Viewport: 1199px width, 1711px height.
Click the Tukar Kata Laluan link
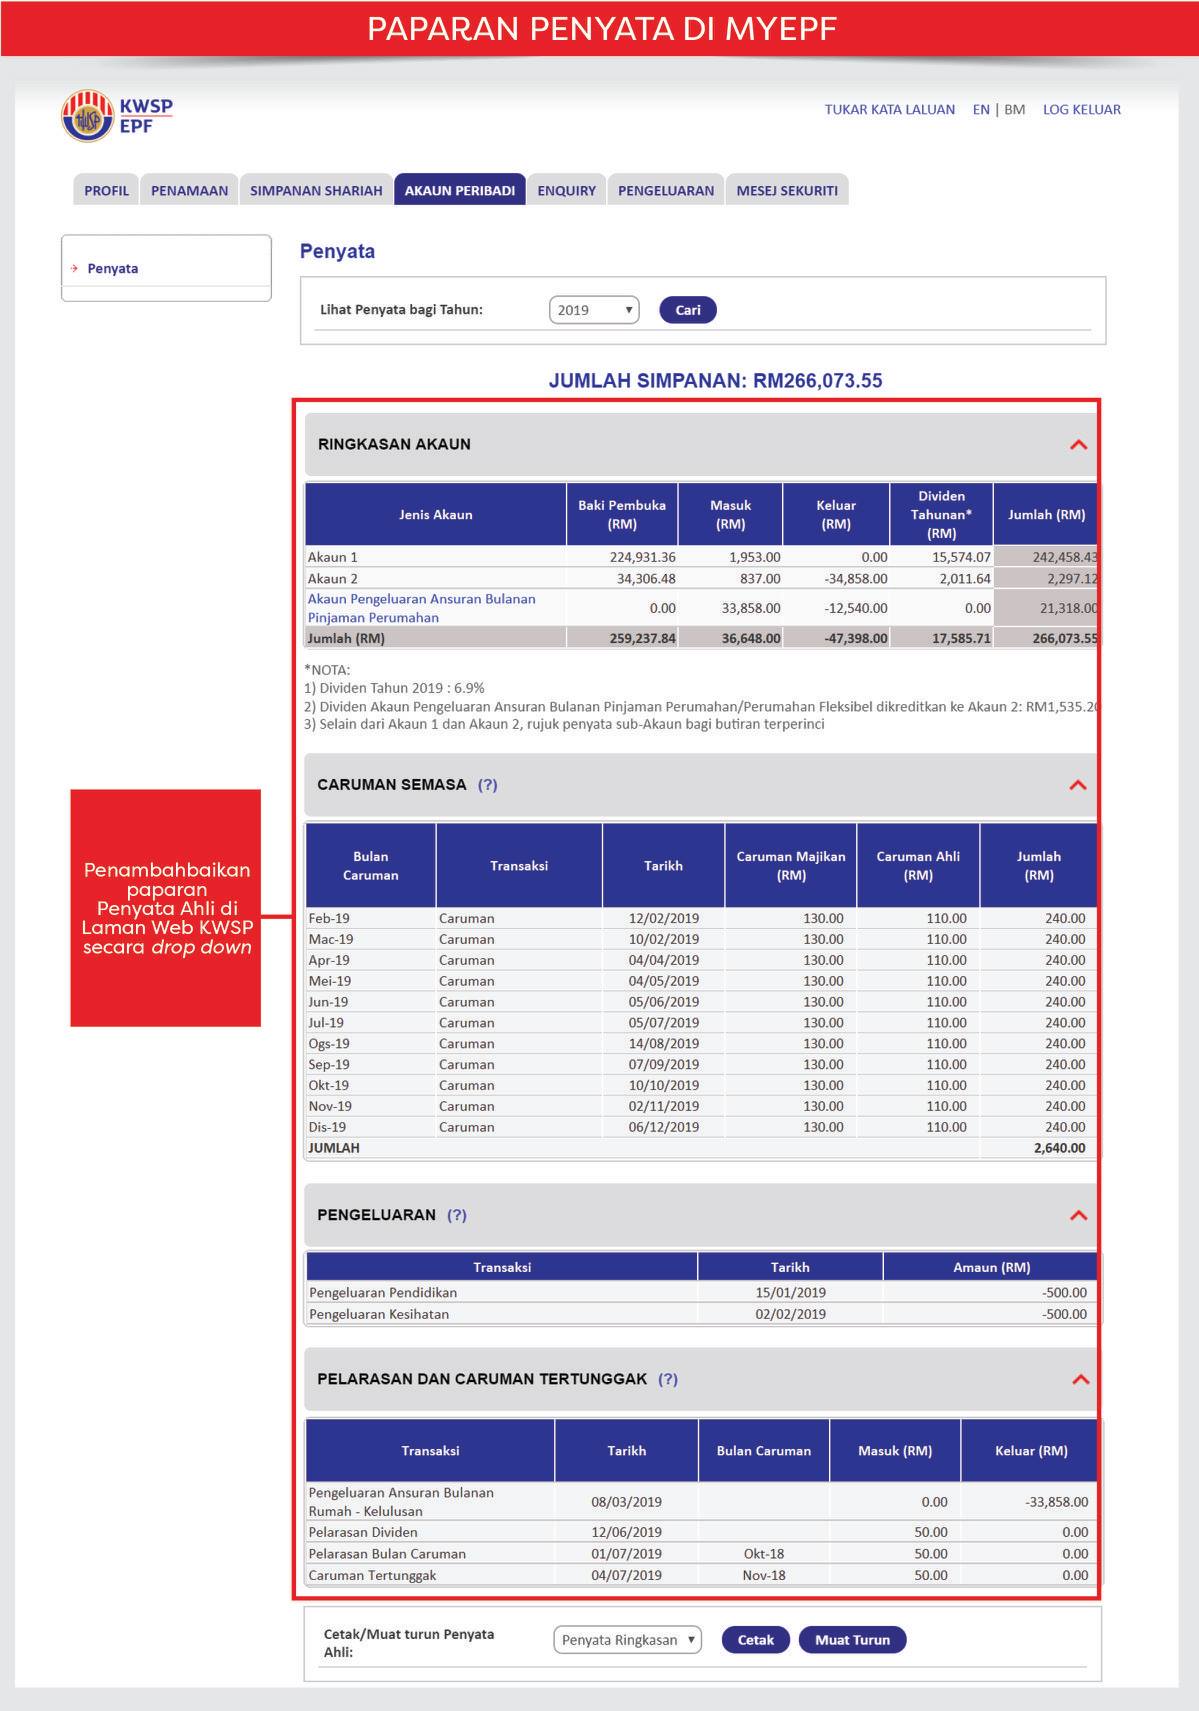[890, 110]
